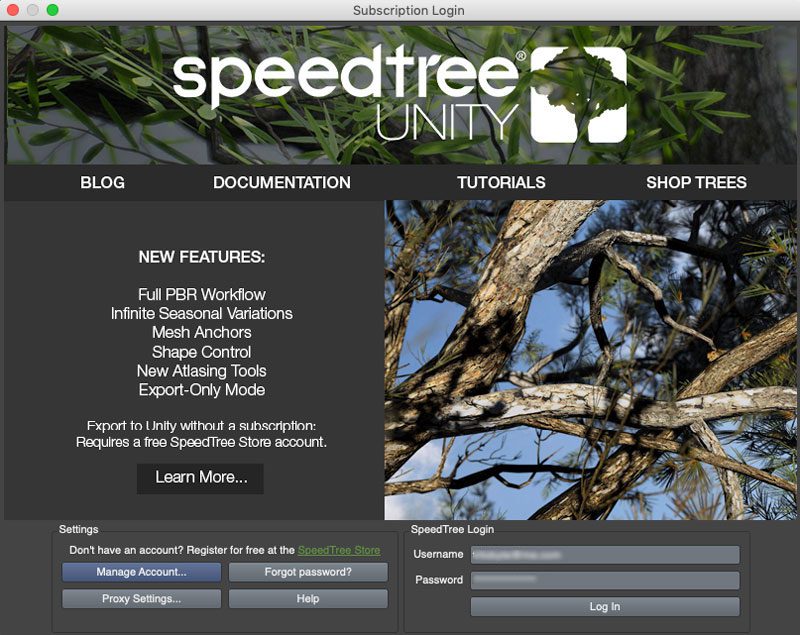Open Proxy Settings...
The height and width of the screenshot is (635, 800).
click(x=141, y=599)
